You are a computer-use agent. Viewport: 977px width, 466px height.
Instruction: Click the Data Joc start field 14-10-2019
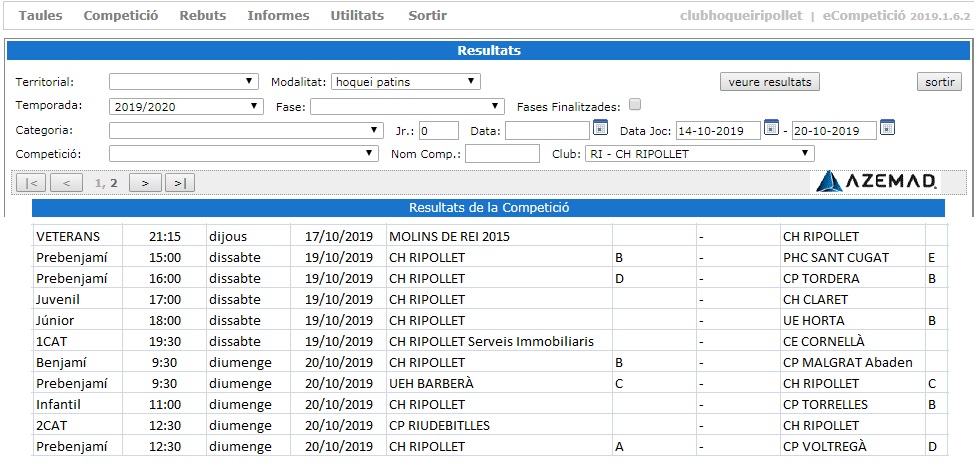(x=718, y=130)
